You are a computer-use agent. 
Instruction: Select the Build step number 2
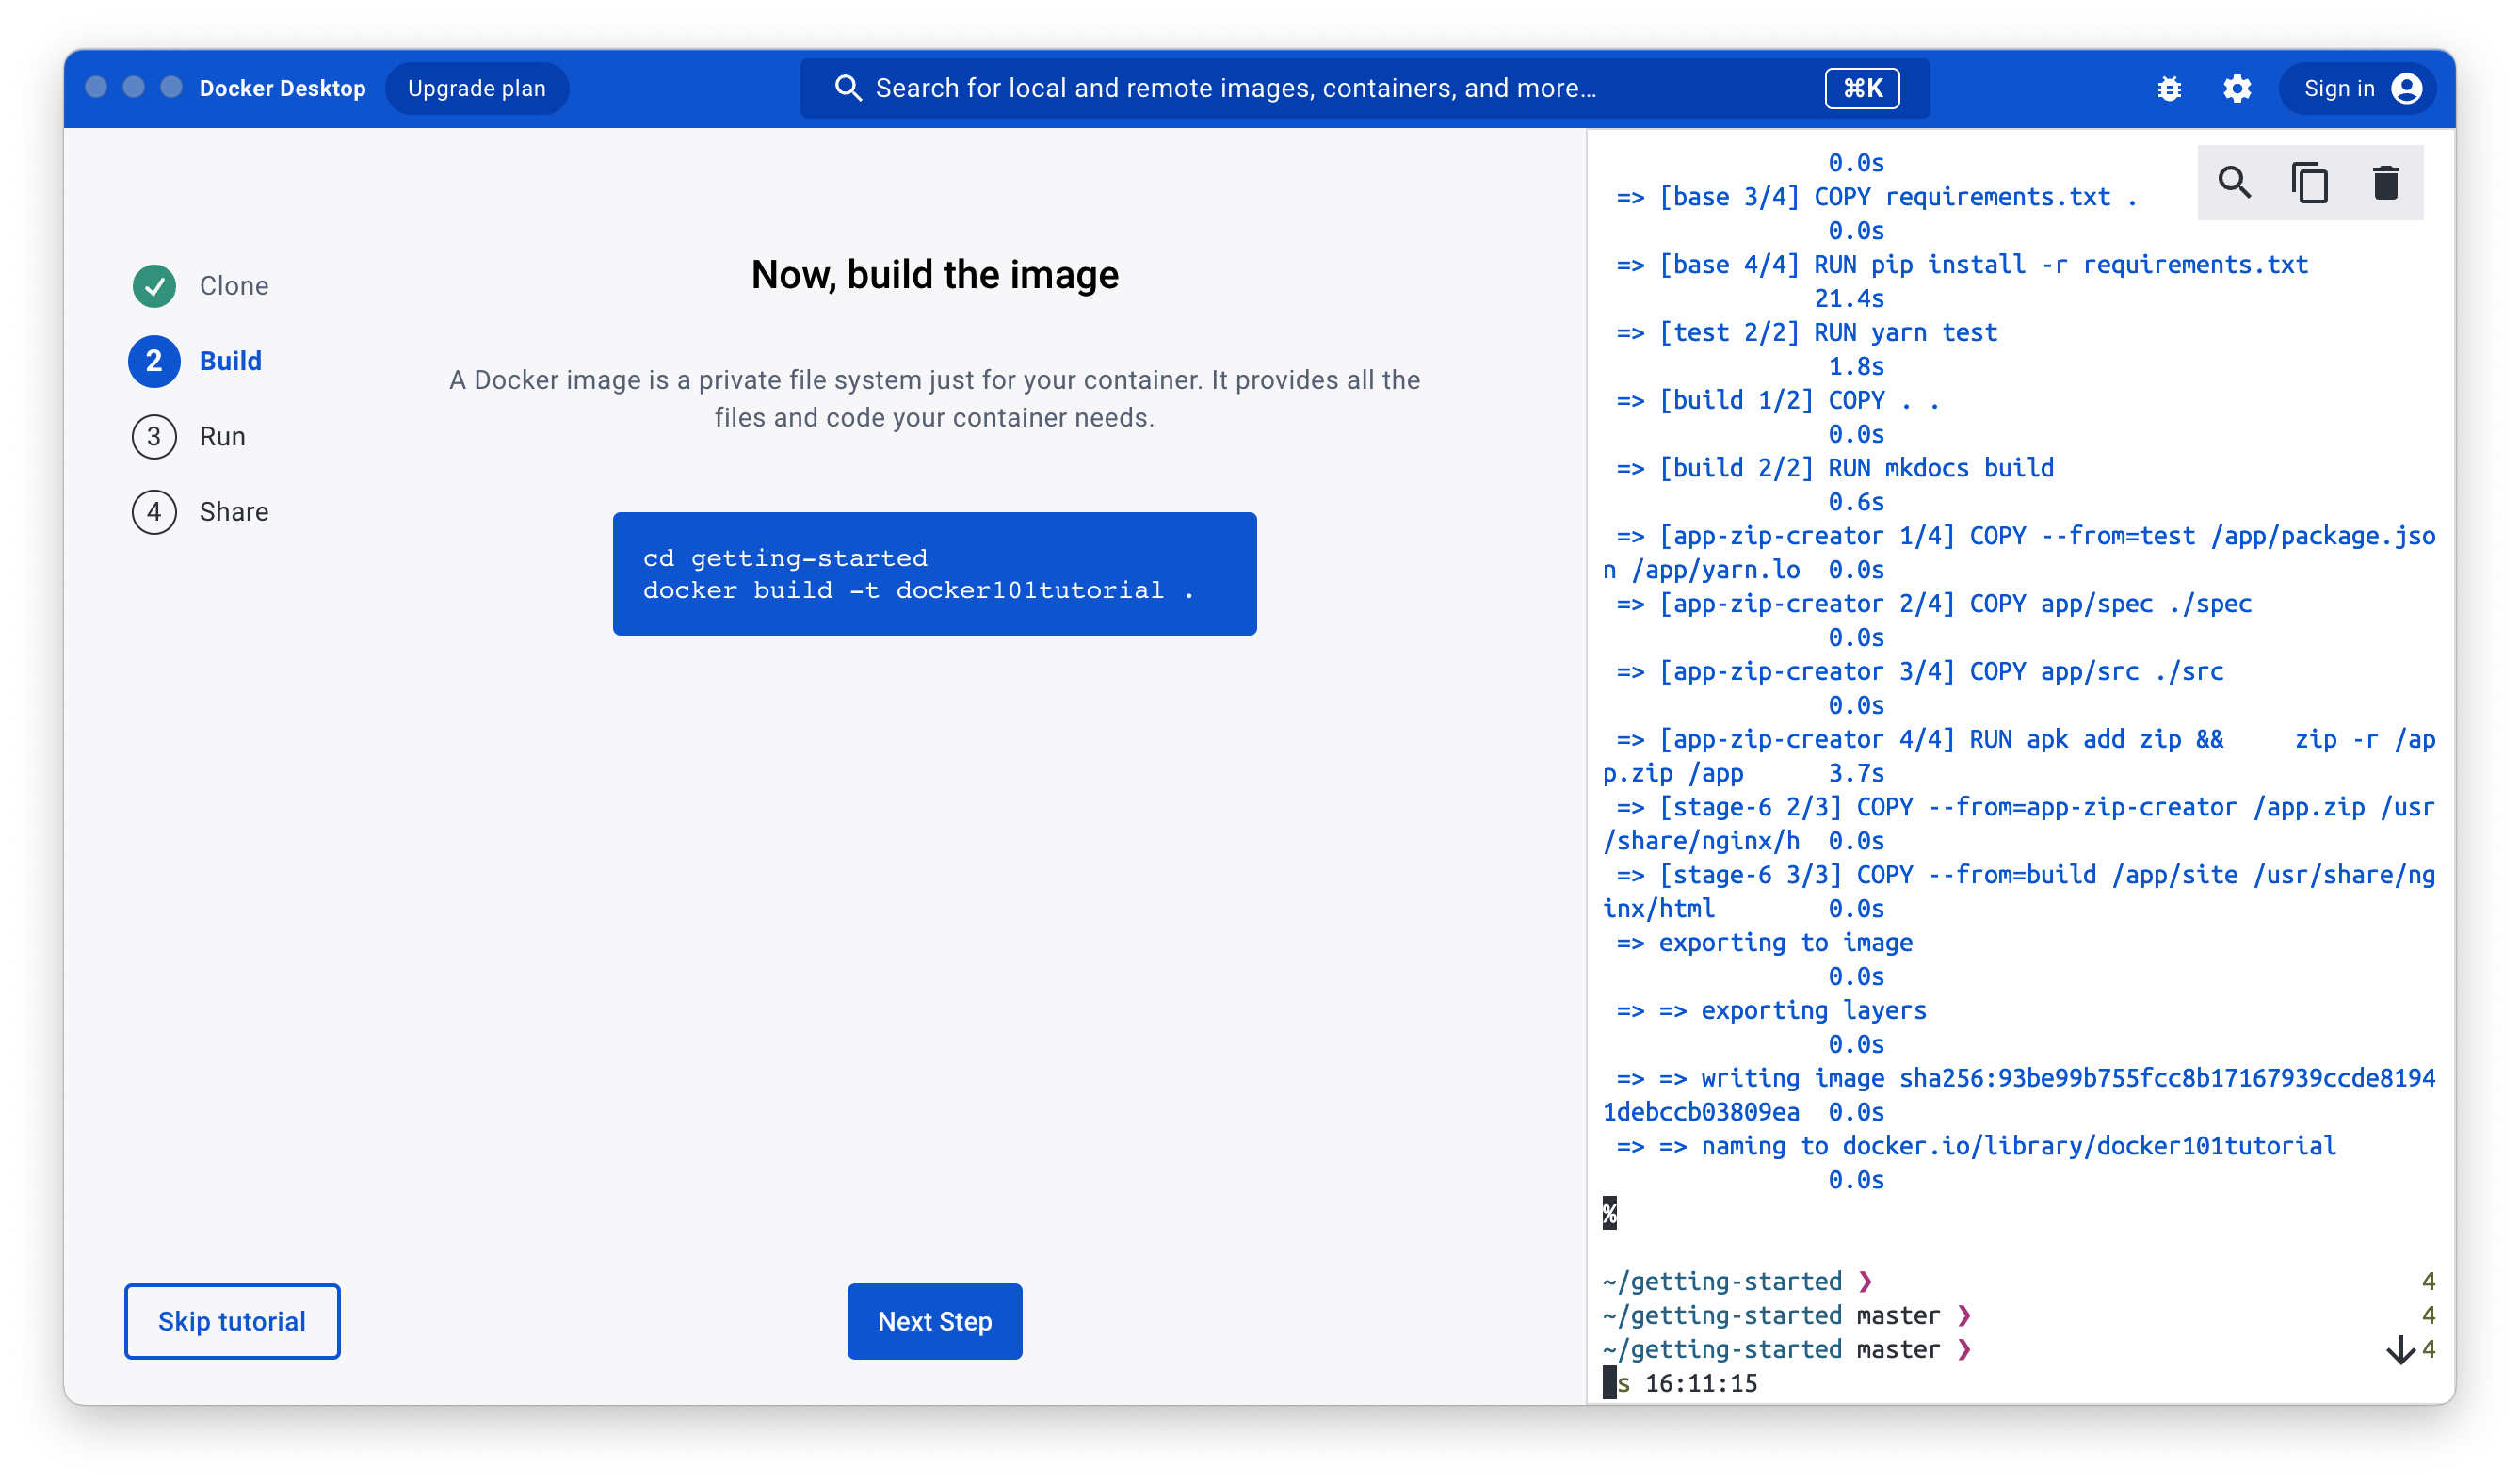tap(154, 361)
